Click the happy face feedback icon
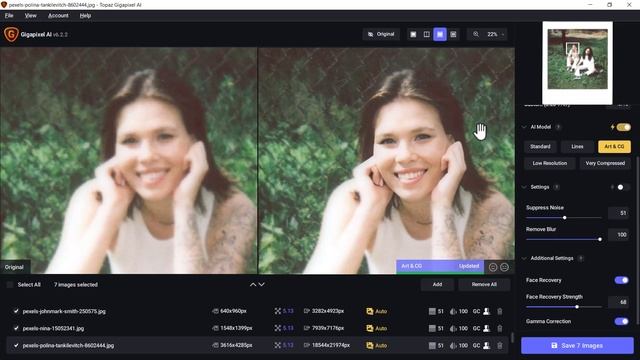 [493, 267]
